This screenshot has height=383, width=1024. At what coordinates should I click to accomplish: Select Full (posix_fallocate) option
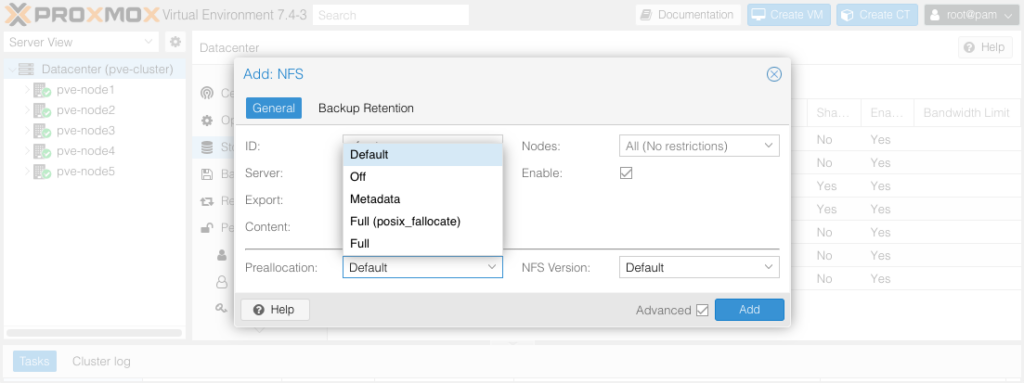(423, 222)
